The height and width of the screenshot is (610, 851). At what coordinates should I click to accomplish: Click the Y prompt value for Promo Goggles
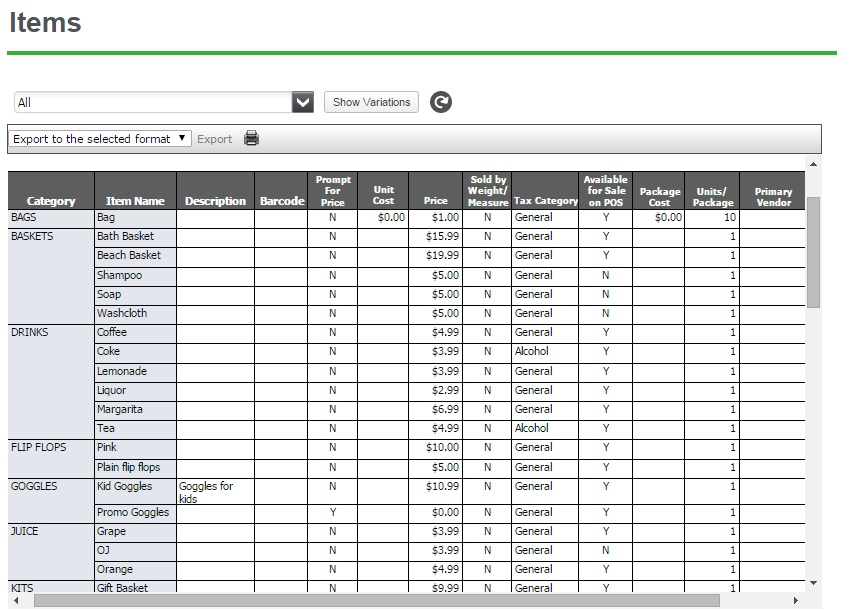[333, 512]
